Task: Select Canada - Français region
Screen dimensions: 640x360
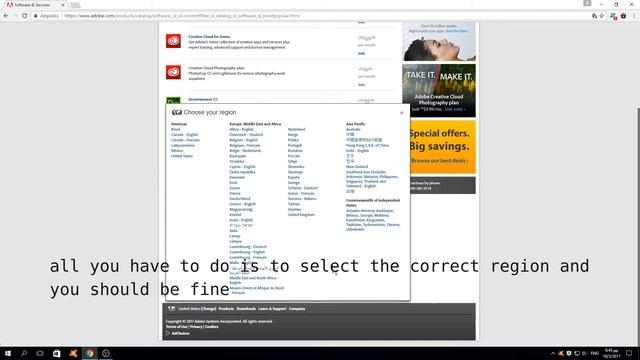Action: click(x=185, y=140)
